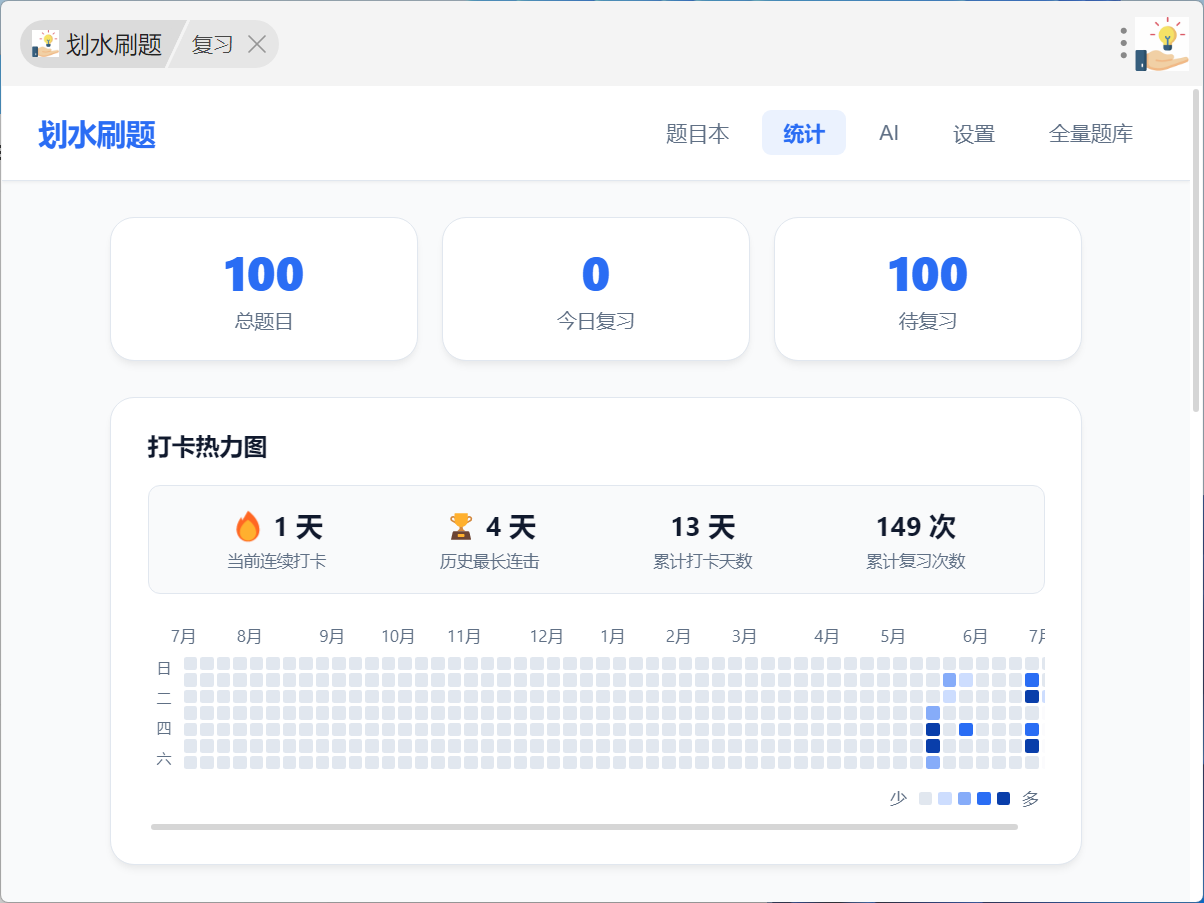Click the flame icon for the current streak
Screen dimensions: 1204x903
click(247, 526)
